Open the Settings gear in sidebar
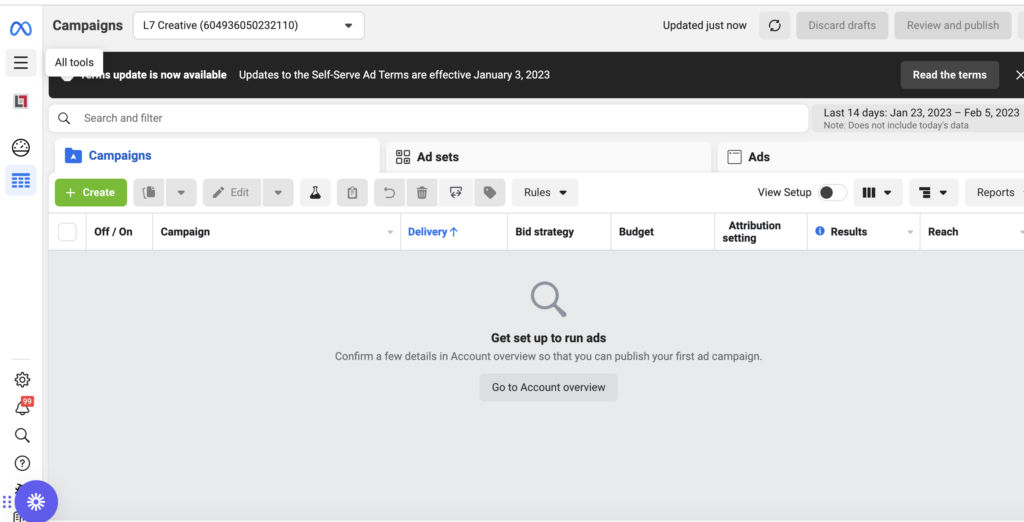 pyautogui.click(x=22, y=380)
